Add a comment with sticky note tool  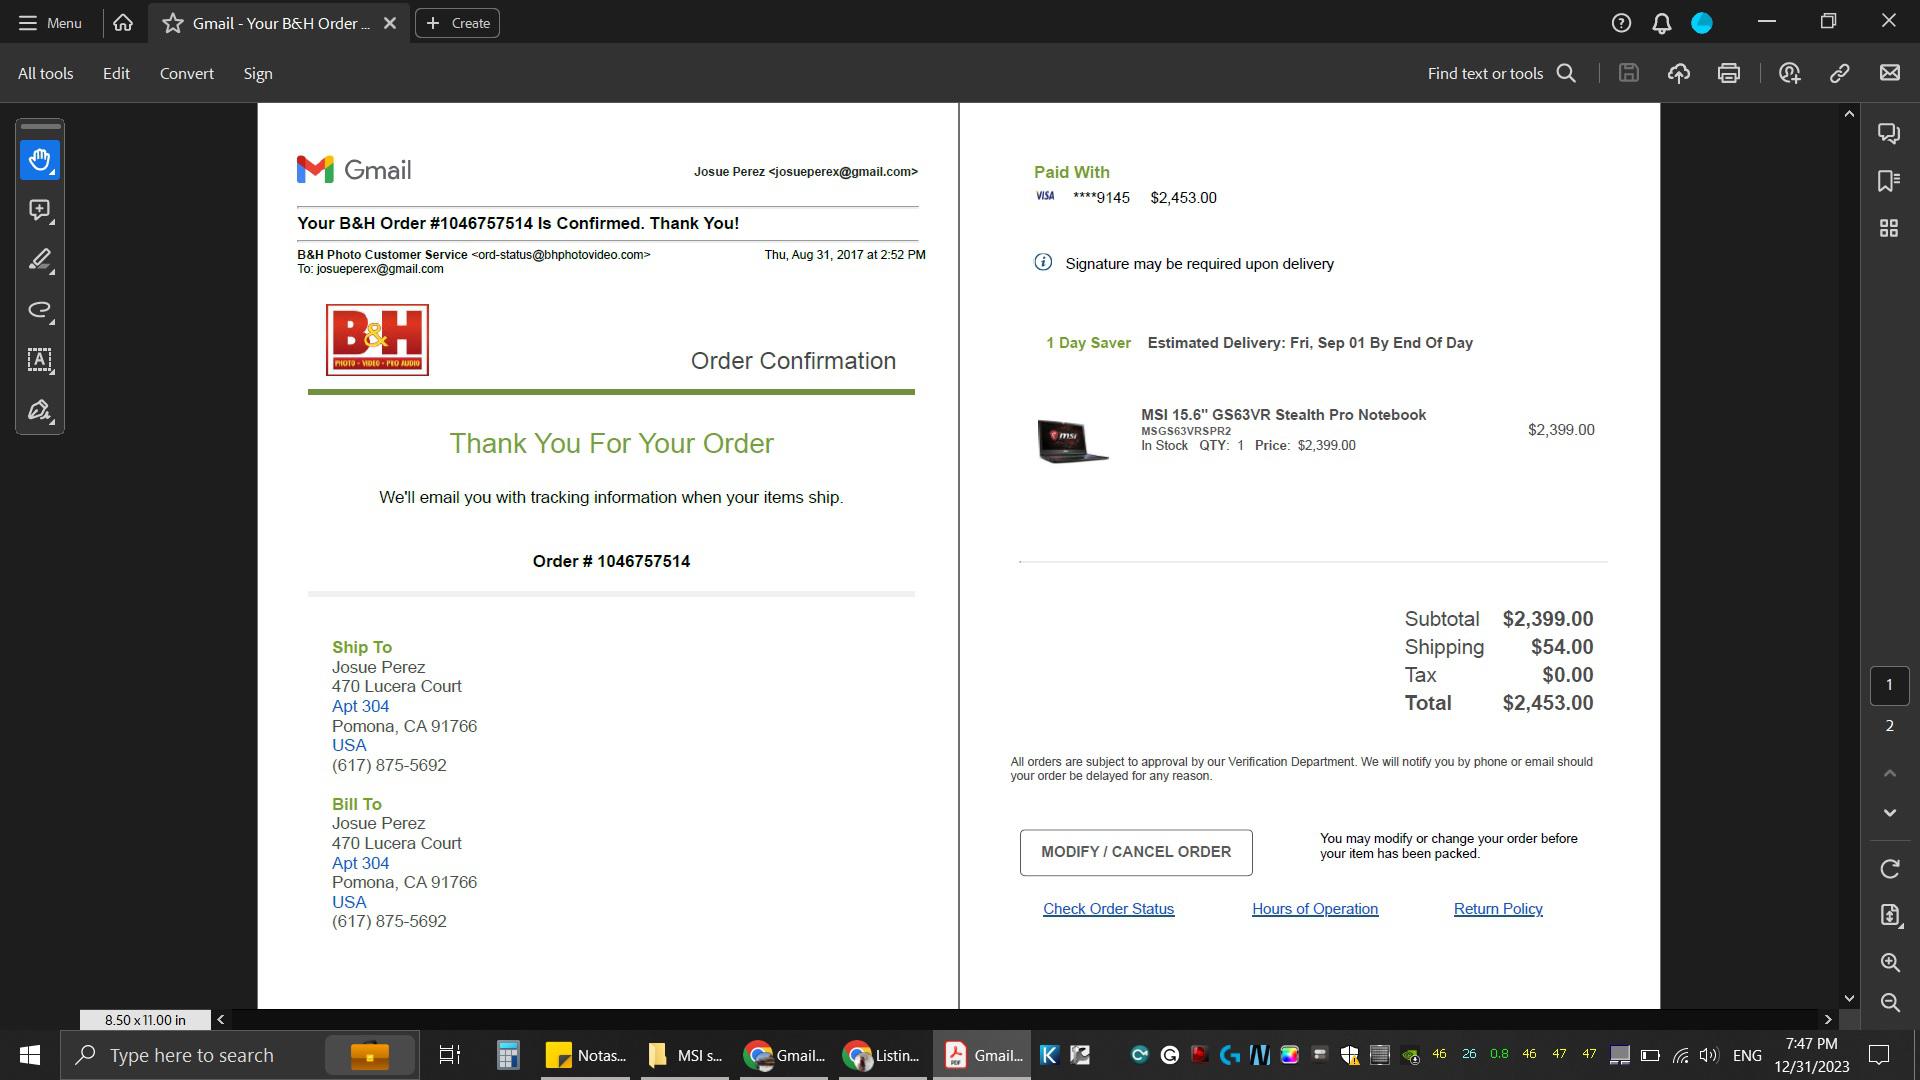(40, 210)
